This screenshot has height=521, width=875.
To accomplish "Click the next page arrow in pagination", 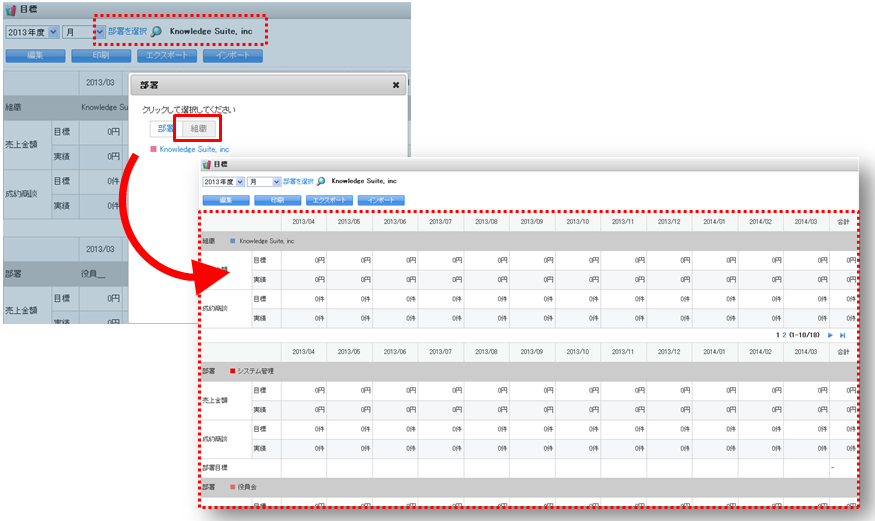I will tap(829, 335).
